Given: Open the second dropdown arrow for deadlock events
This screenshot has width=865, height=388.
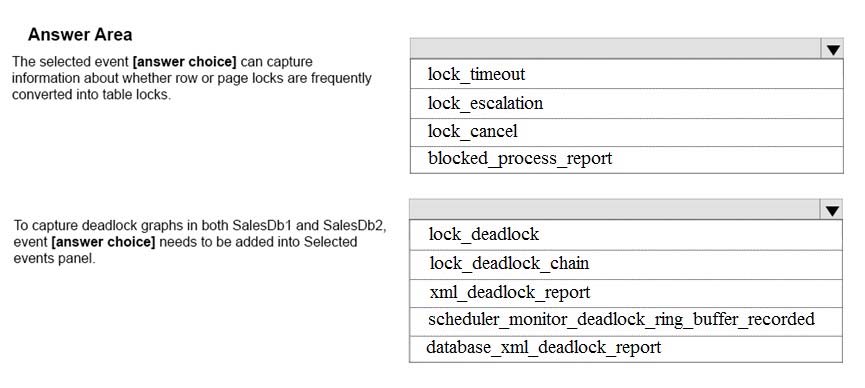Looking at the screenshot, I should (832, 210).
